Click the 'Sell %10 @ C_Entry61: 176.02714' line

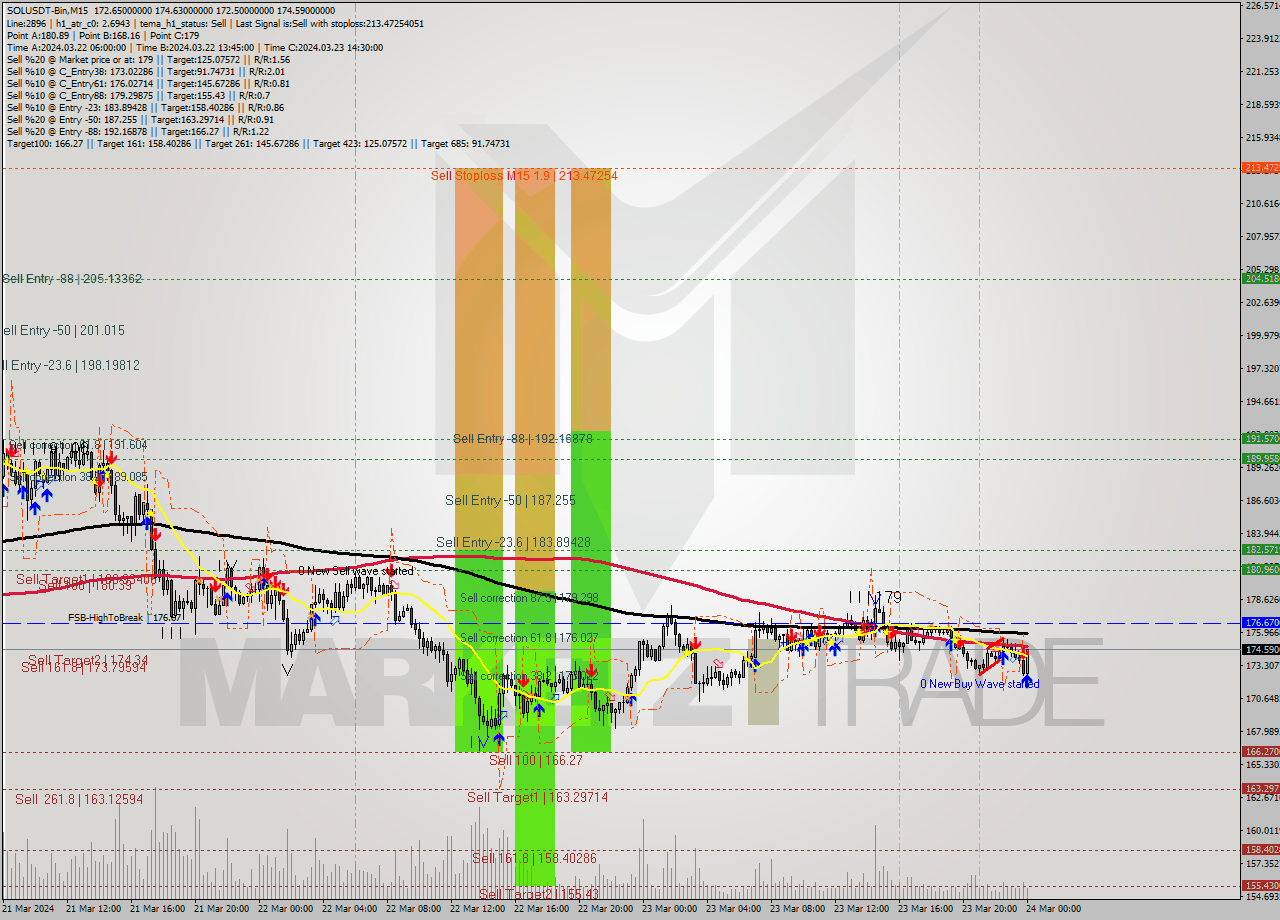coord(148,83)
